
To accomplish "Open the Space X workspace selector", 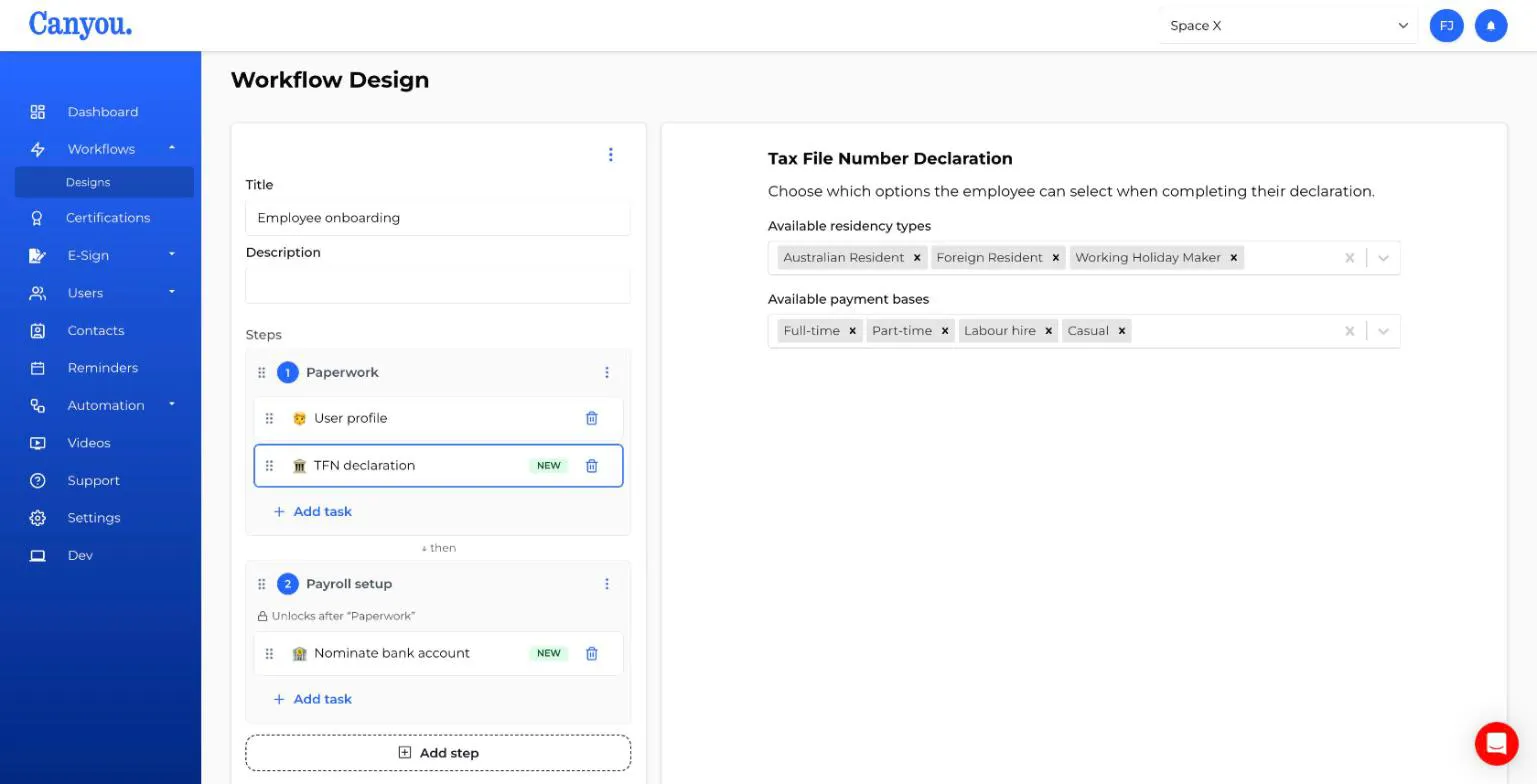I will (x=1288, y=26).
